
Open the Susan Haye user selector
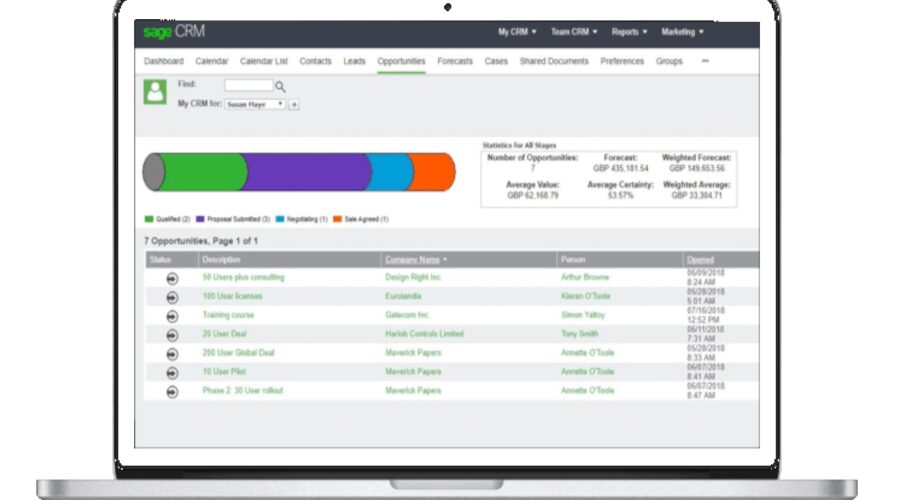click(x=254, y=104)
